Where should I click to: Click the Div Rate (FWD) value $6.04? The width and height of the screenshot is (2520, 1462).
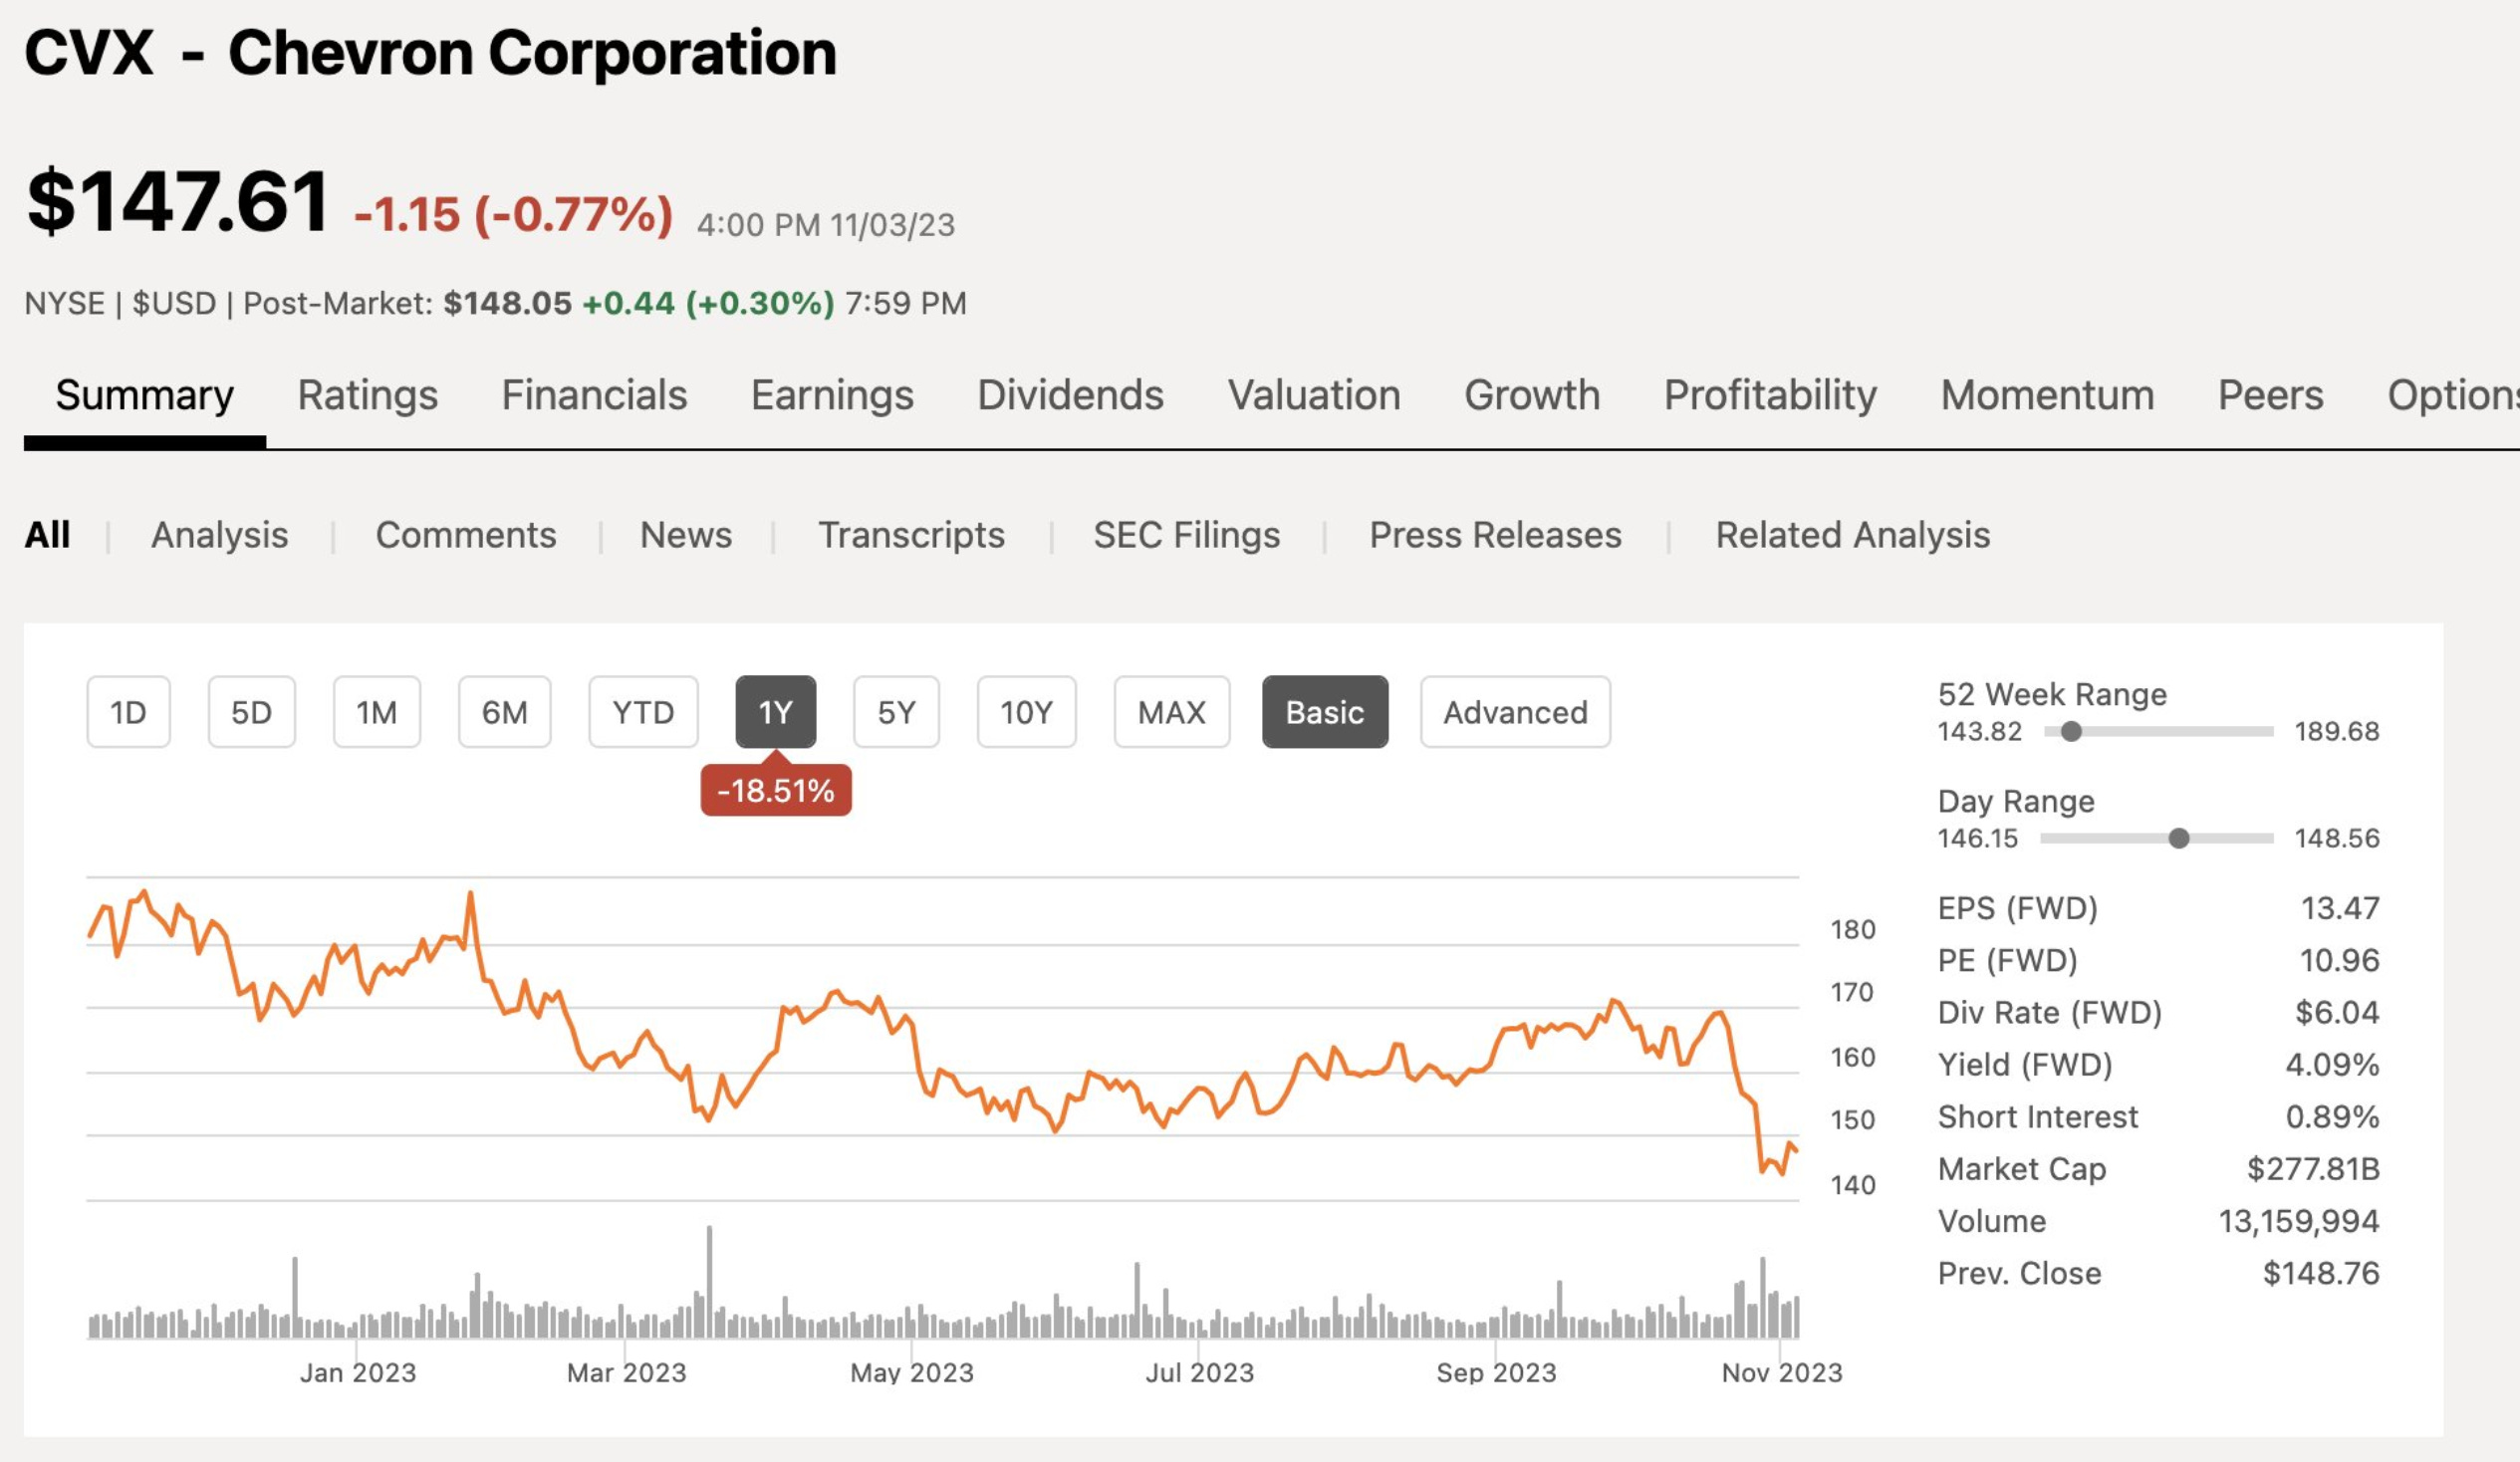[x=2336, y=1012]
